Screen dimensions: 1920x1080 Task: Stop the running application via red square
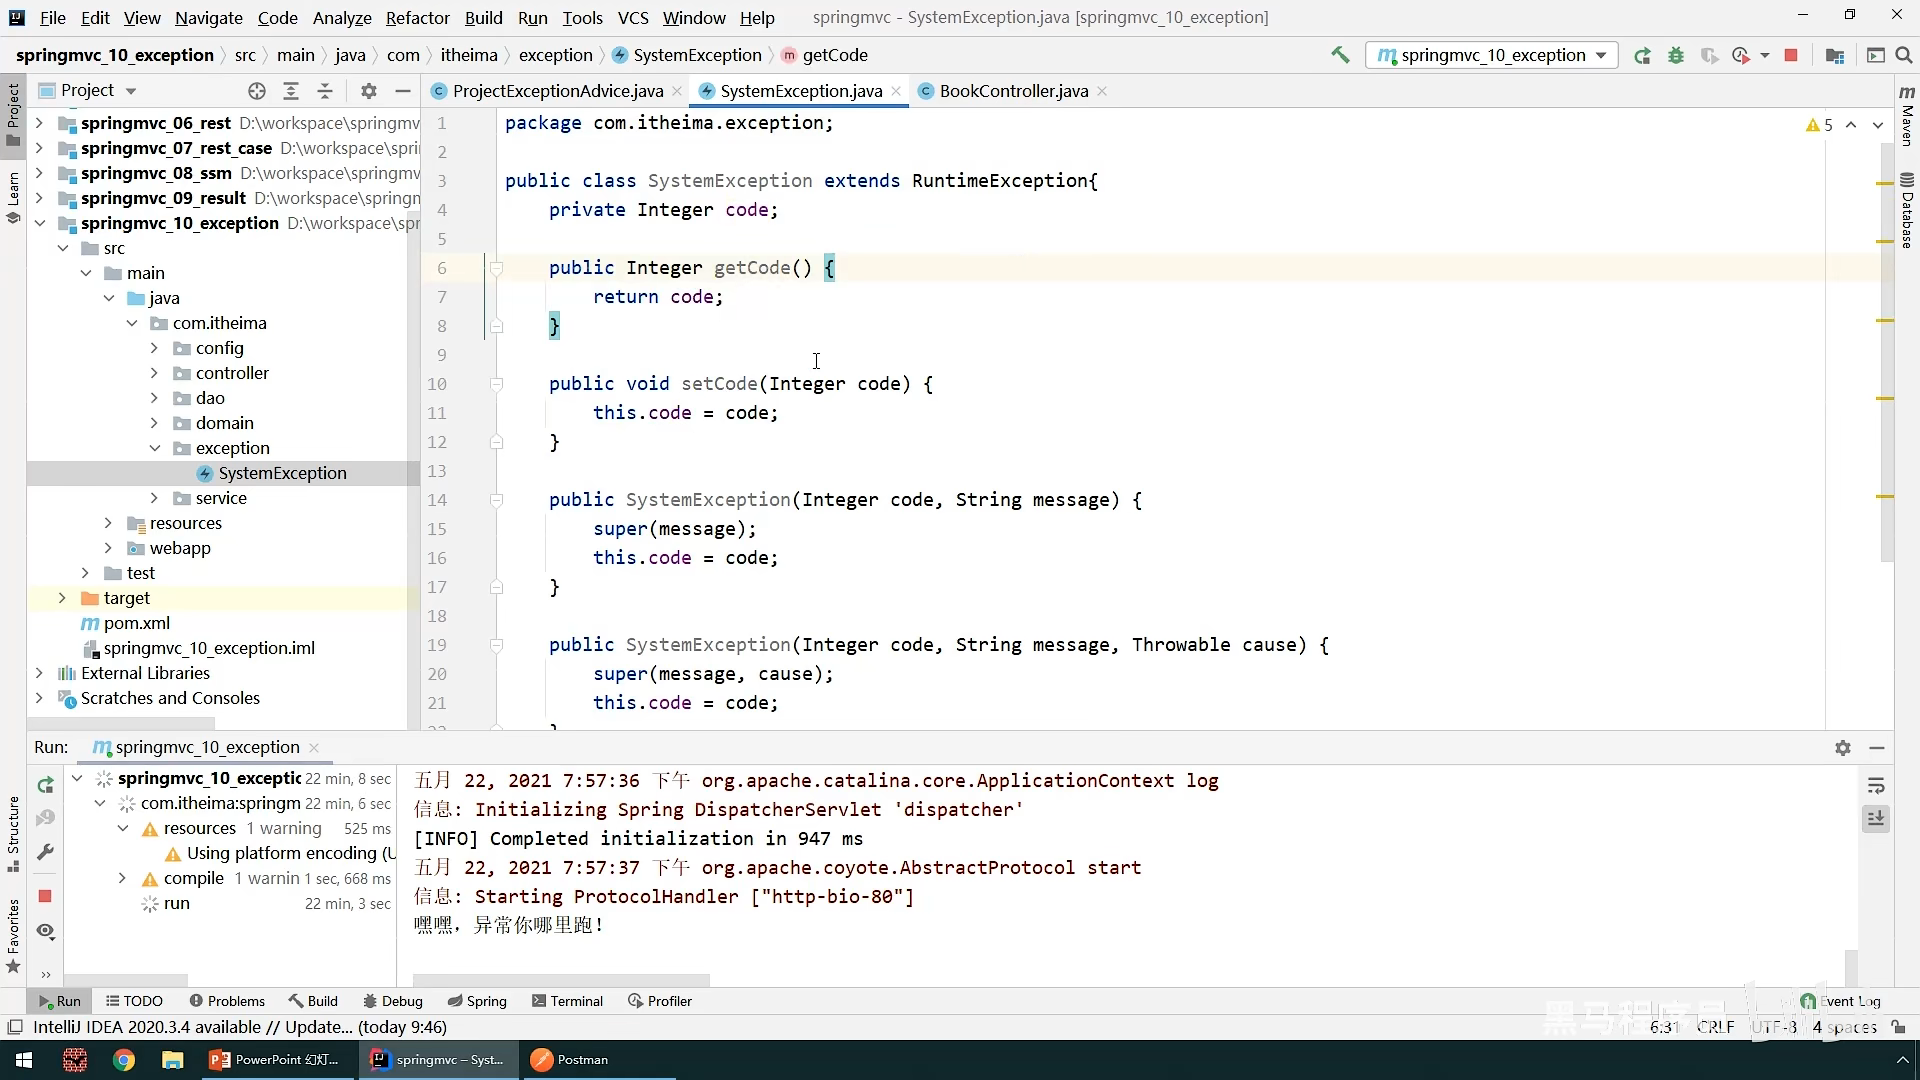(x=1791, y=55)
